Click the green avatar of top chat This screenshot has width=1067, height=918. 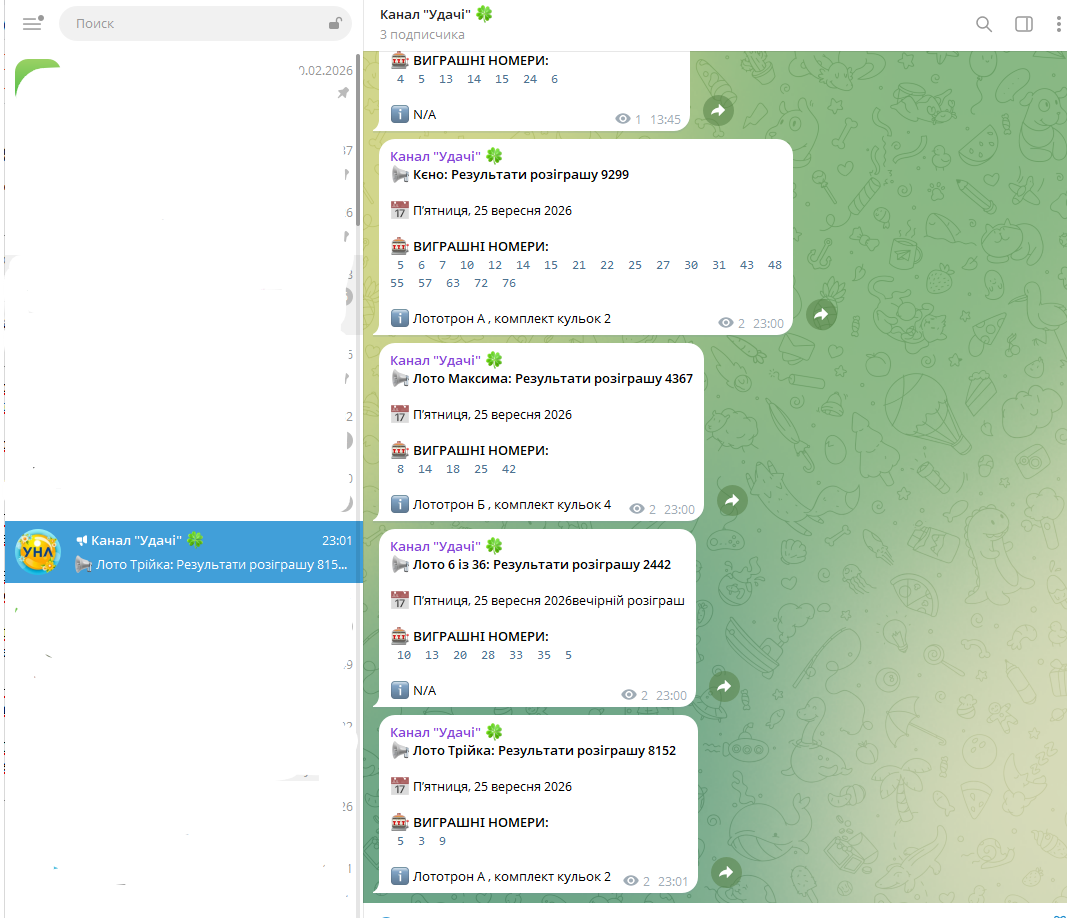pos(37,78)
